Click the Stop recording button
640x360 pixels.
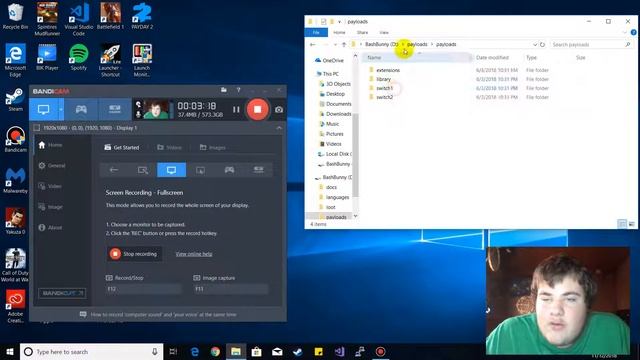point(134,254)
